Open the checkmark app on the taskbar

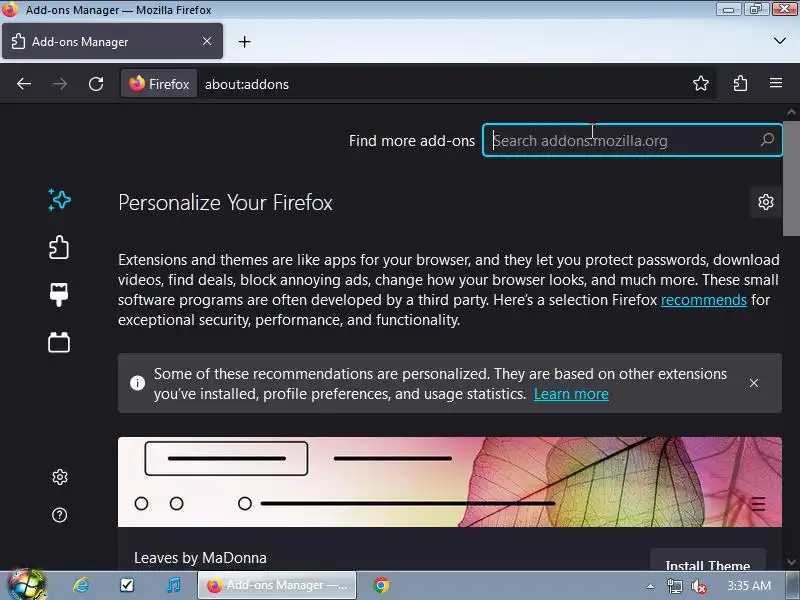point(127,585)
